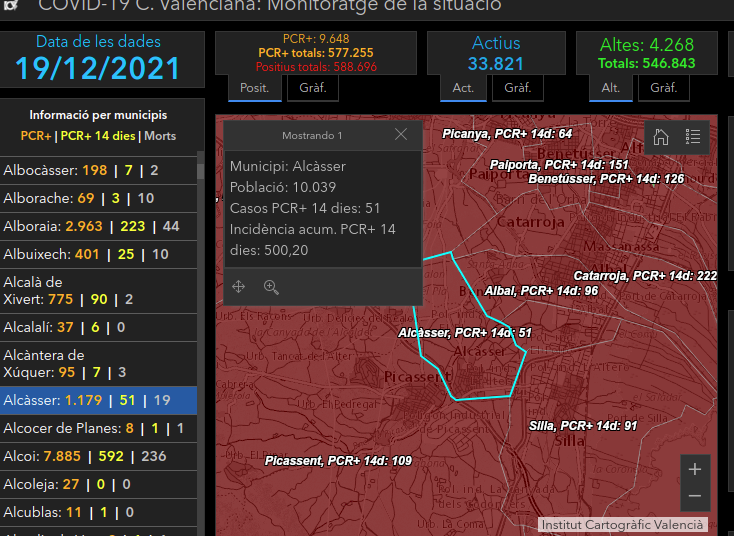The height and width of the screenshot is (536, 734).
Task: Select the Act. tab
Action: point(463,88)
